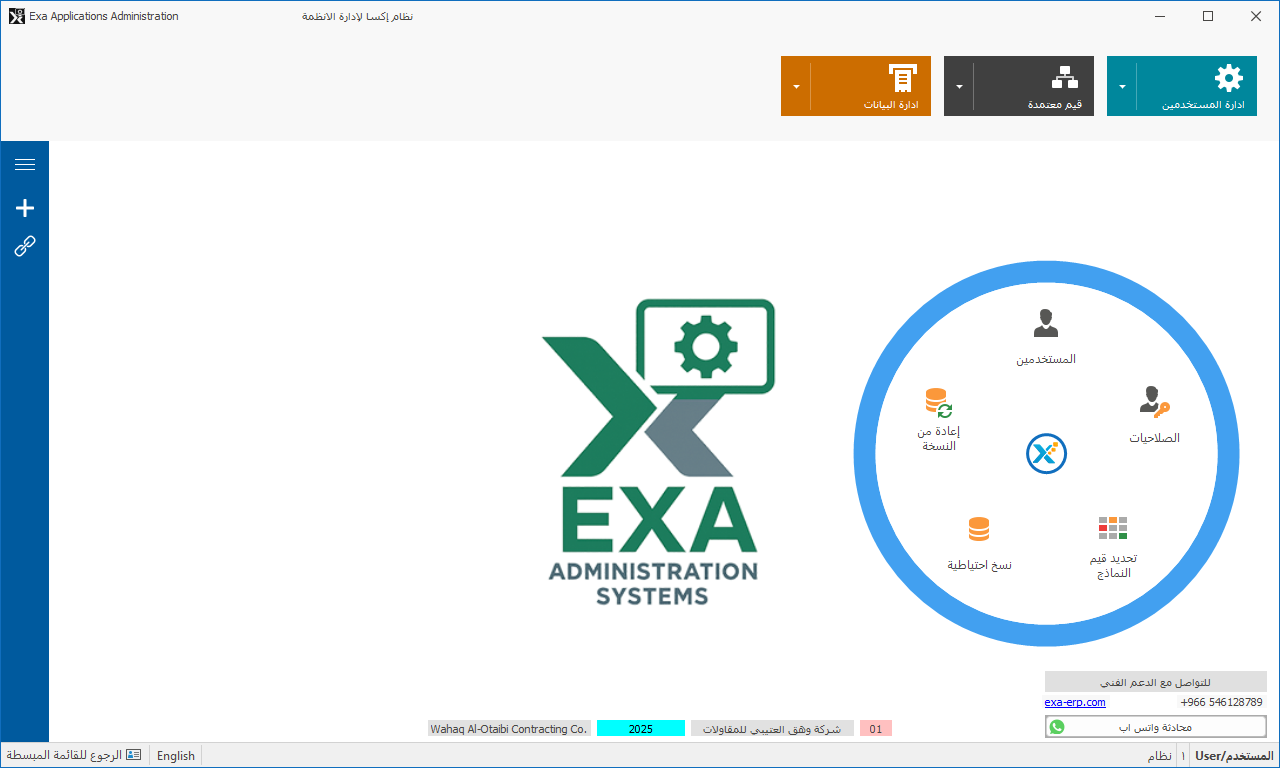Click the شركة وهق العتيبي للمقاولات label
This screenshot has width=1280, height=768.
772,729
